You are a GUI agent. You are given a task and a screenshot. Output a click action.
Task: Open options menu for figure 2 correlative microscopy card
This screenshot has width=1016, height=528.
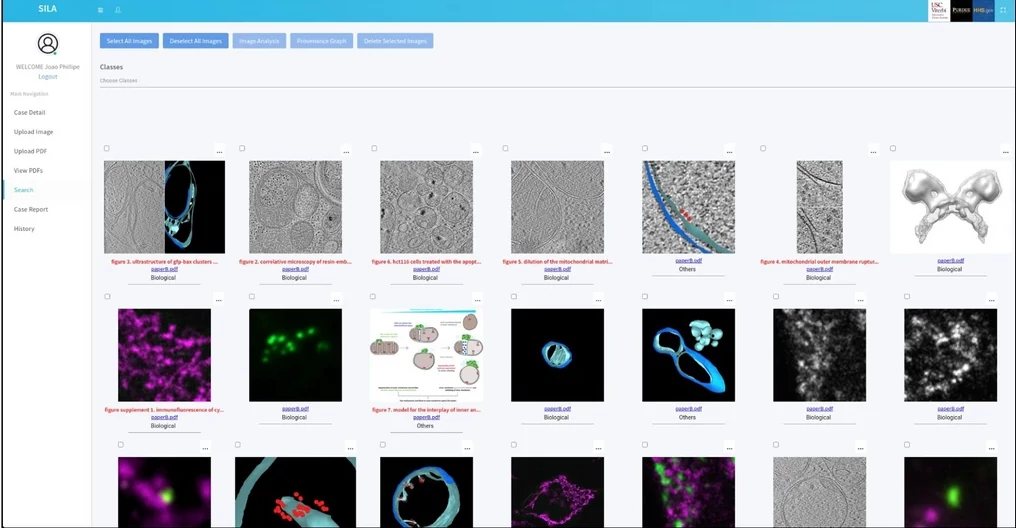tap(346, 152)
